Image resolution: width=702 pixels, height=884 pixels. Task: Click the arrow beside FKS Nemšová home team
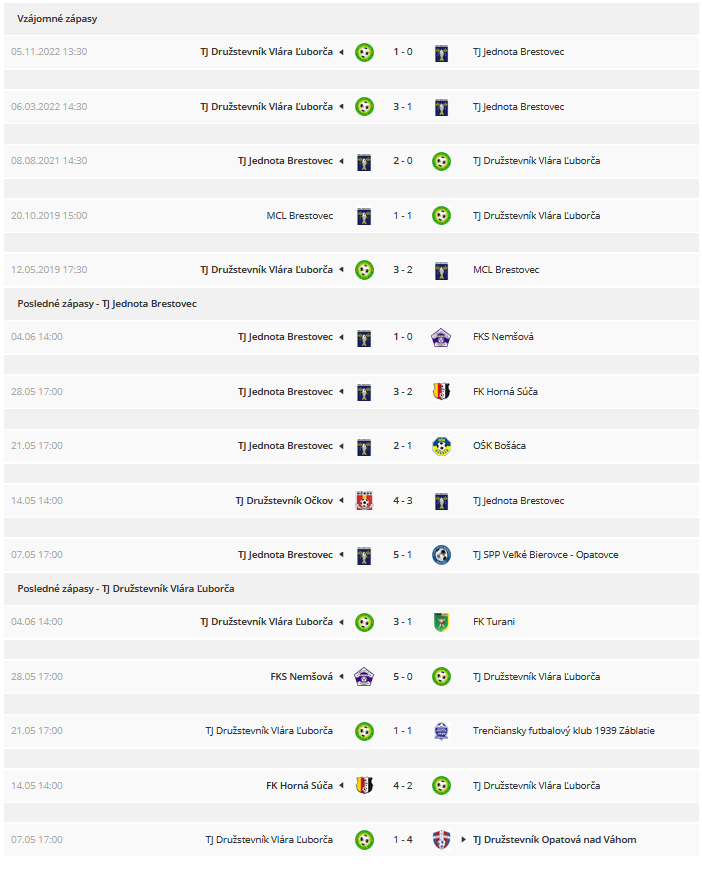(341, 677)
